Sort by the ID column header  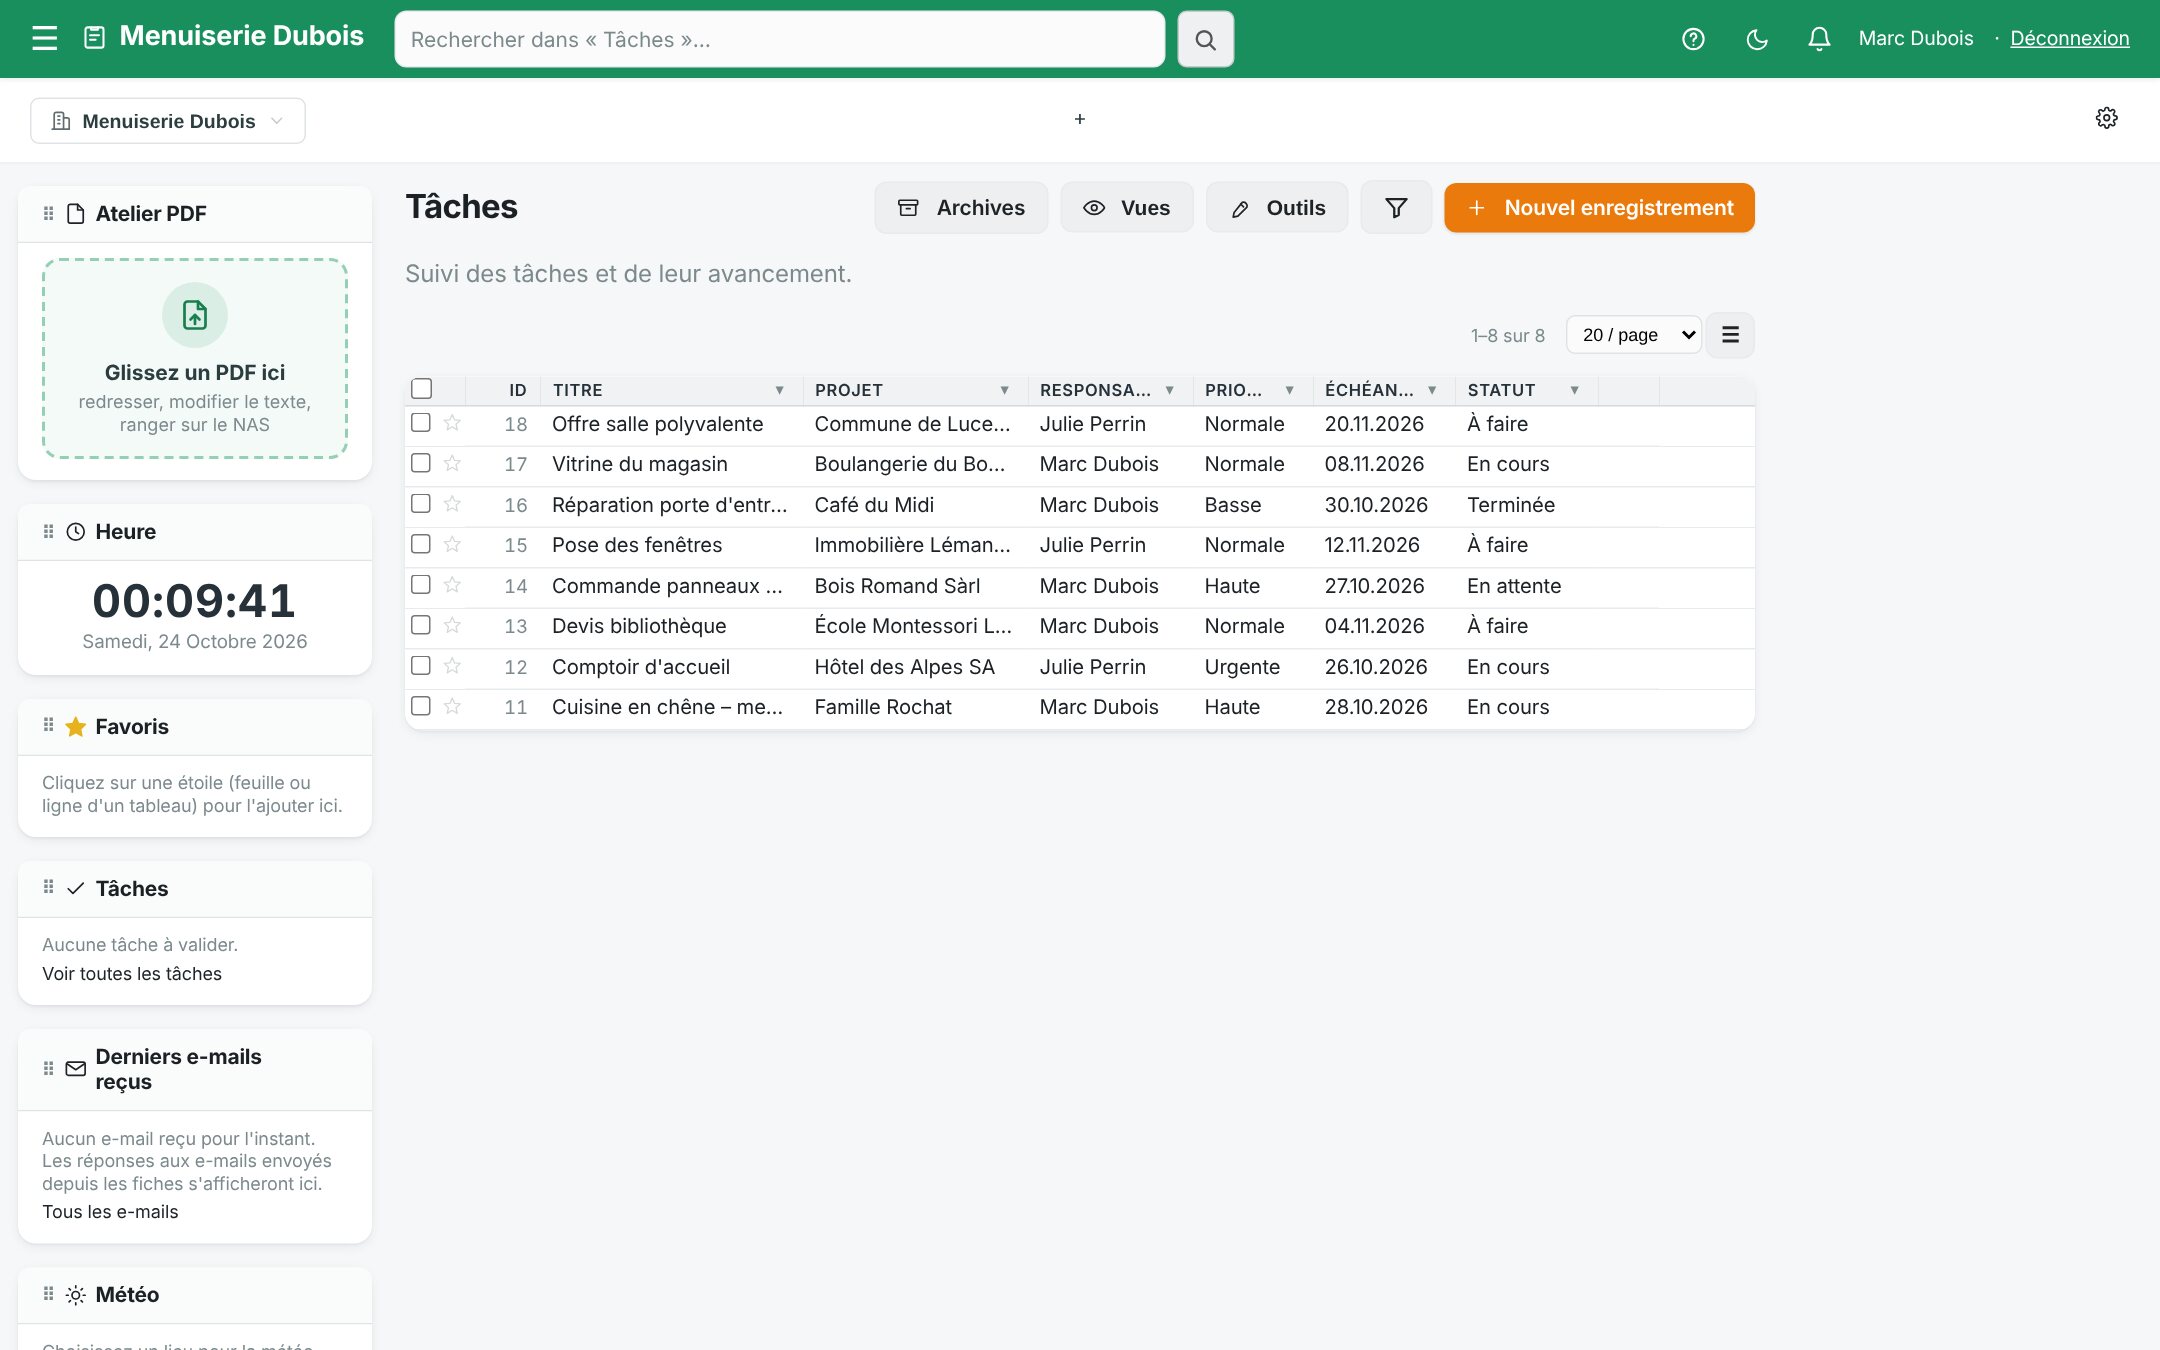click(x=517, y=390)
